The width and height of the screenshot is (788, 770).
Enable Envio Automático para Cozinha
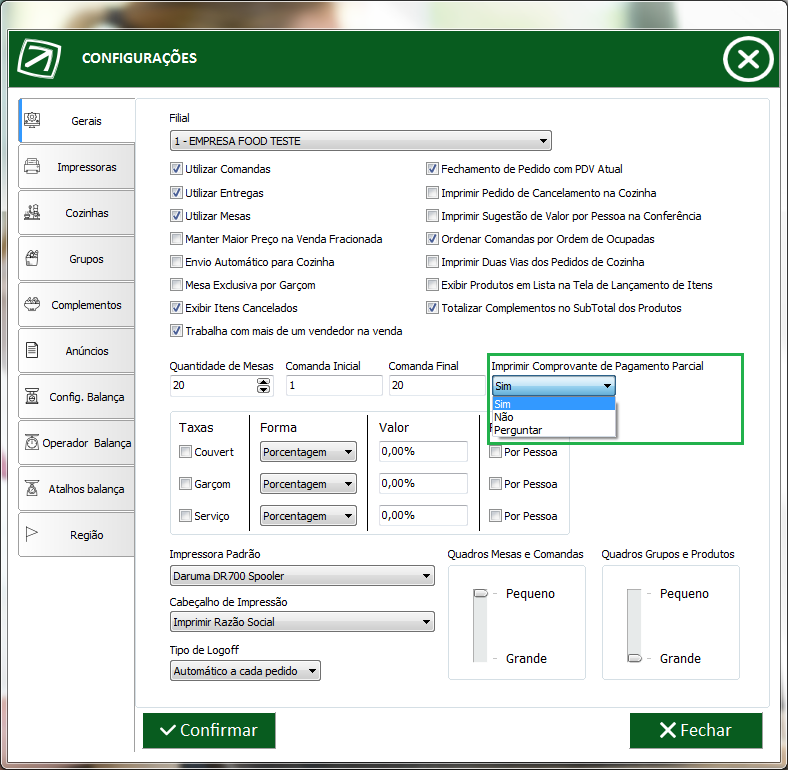[176, 262]
